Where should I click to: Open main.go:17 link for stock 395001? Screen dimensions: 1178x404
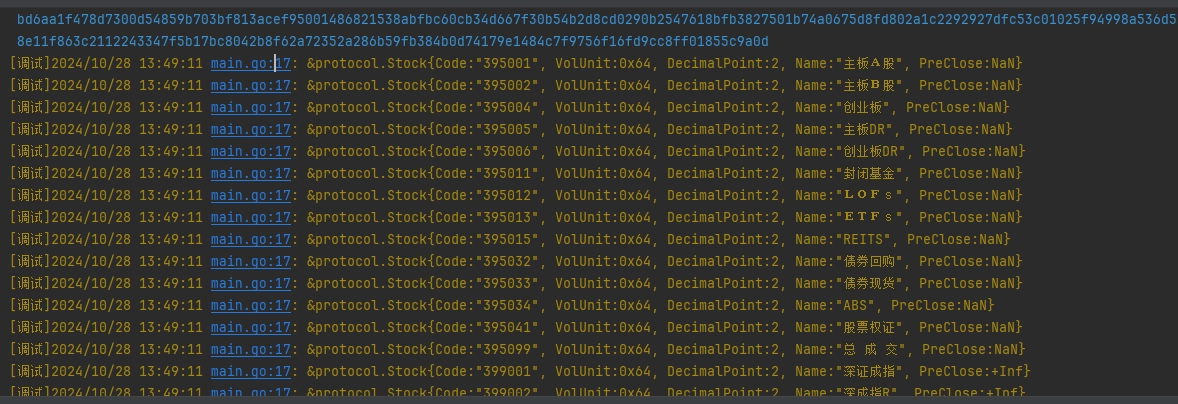(250, 64)
